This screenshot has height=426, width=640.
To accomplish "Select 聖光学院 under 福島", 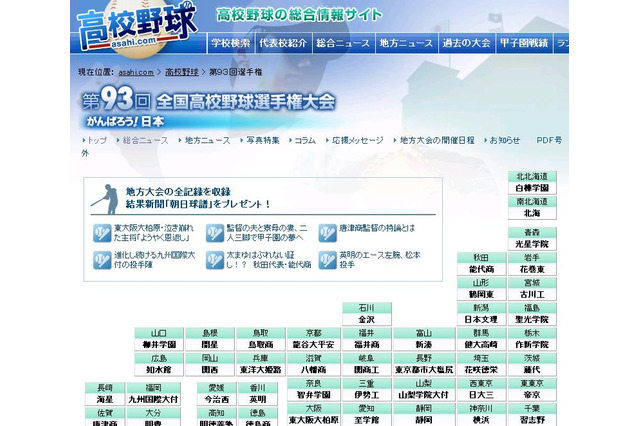I will [532, 320].
